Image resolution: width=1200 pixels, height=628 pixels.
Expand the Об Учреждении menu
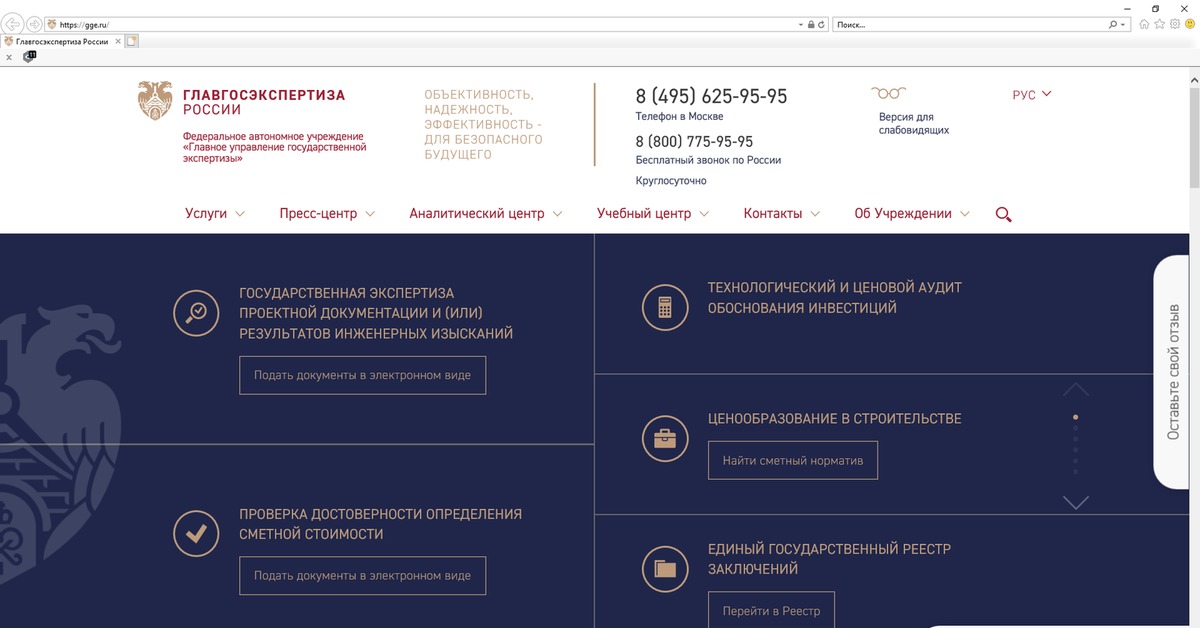point(911,214)
